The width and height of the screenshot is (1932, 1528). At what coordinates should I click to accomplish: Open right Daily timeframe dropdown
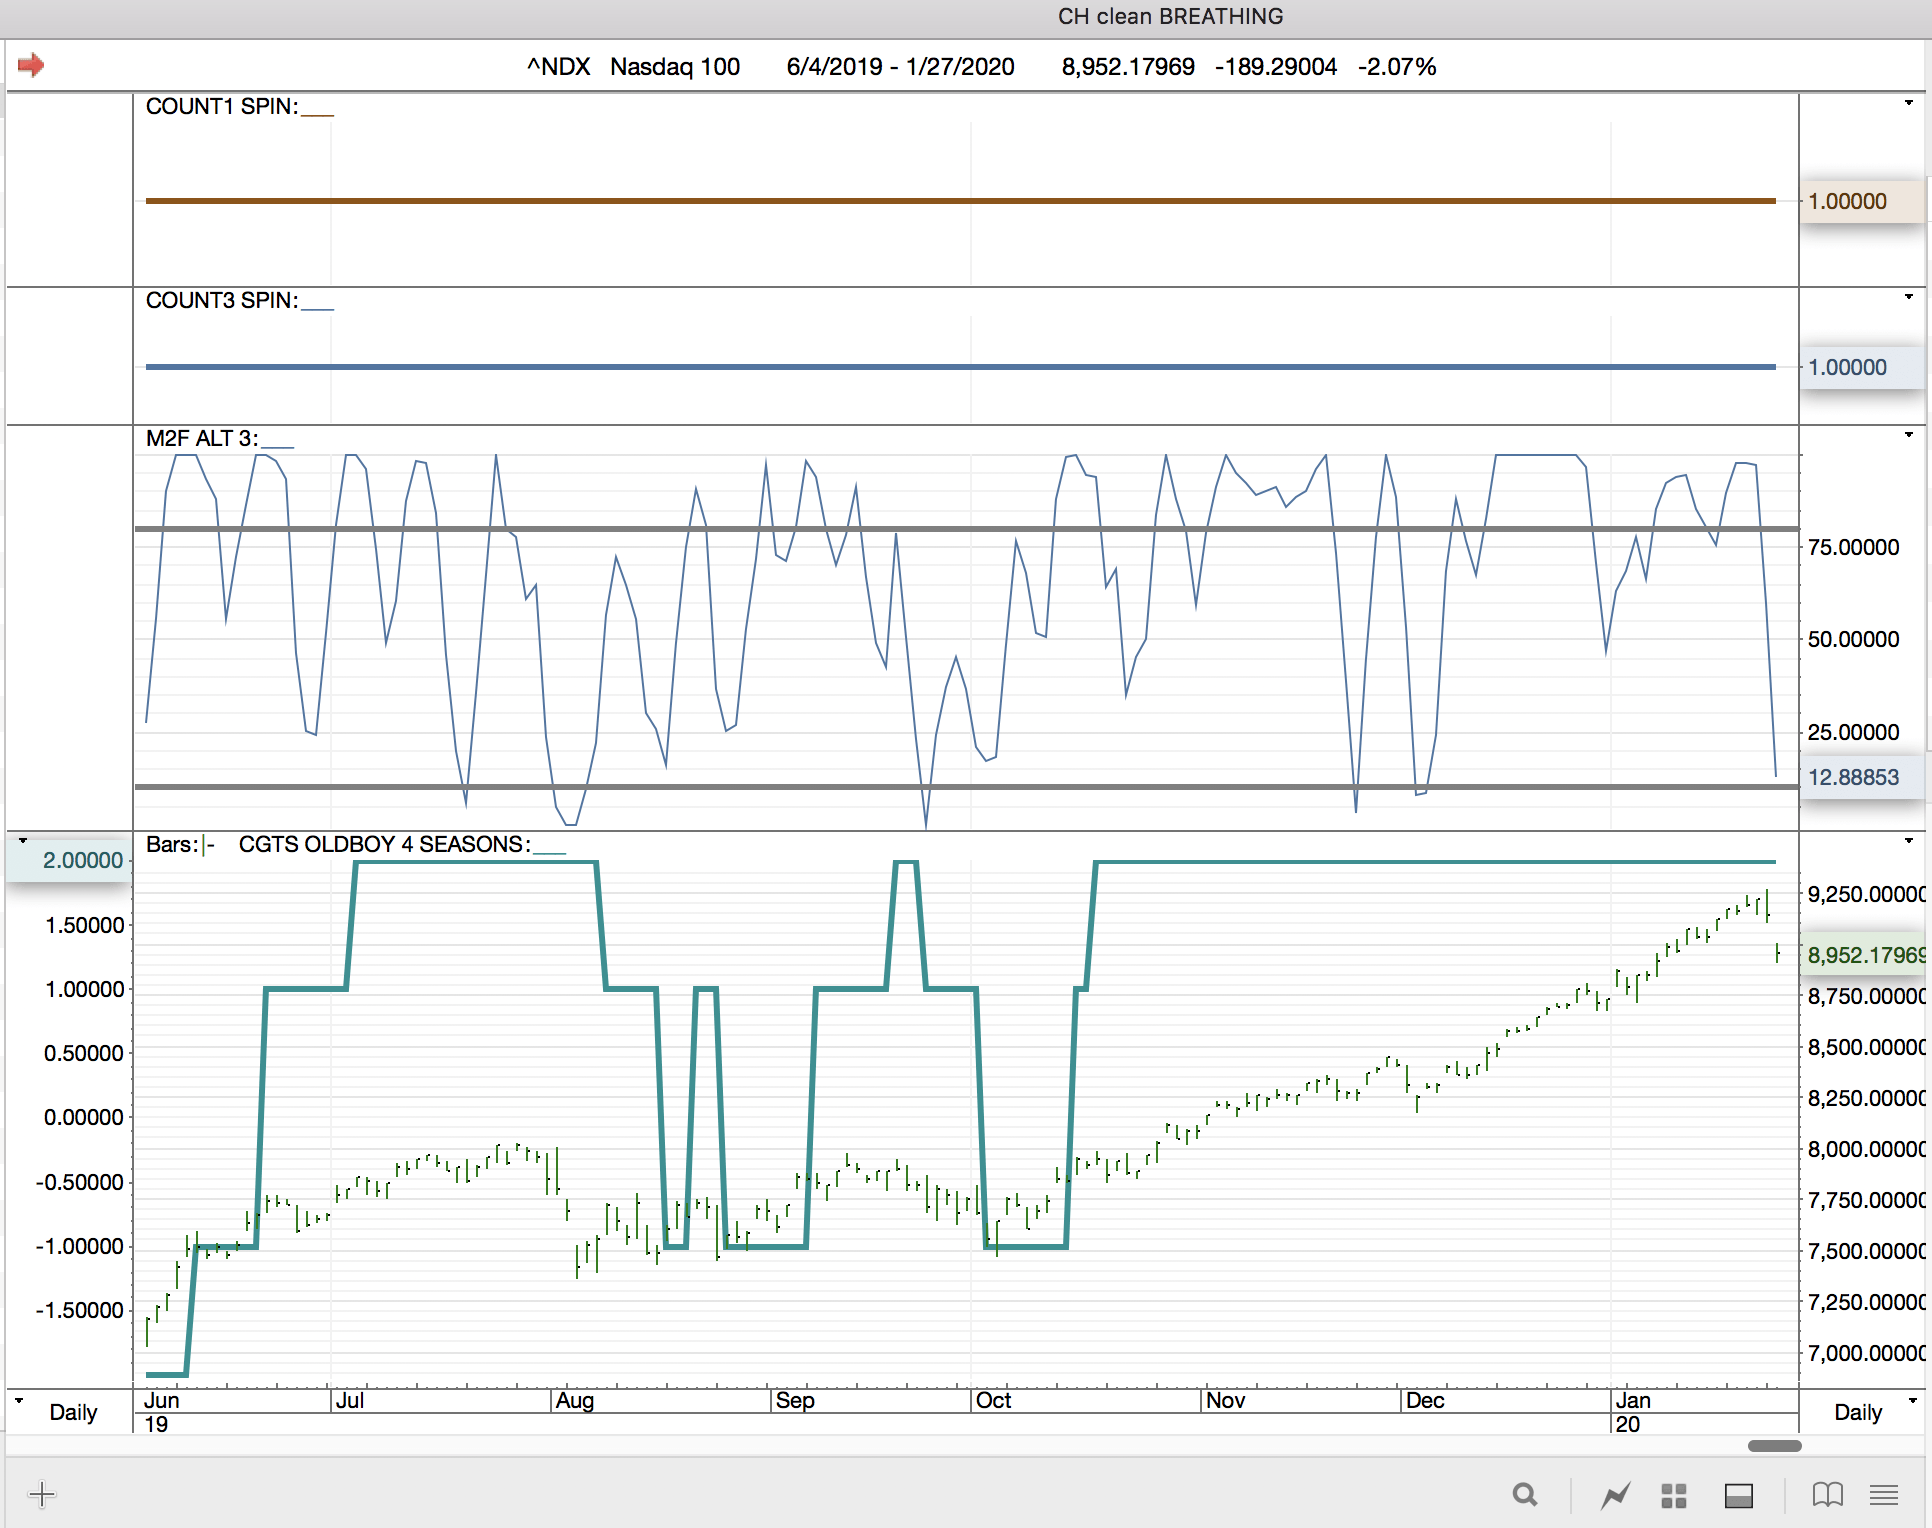pyautogui.click(x=1858, y=1412)
